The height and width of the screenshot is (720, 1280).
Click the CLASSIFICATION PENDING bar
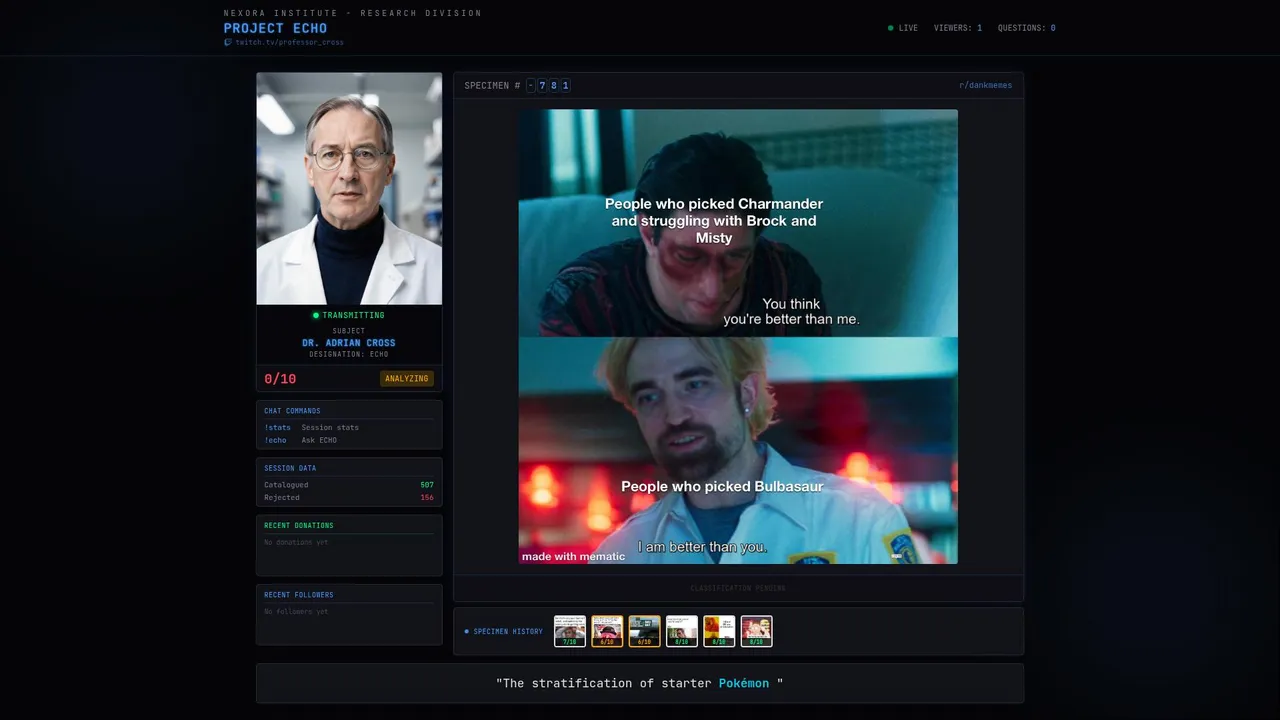point(738,588)
